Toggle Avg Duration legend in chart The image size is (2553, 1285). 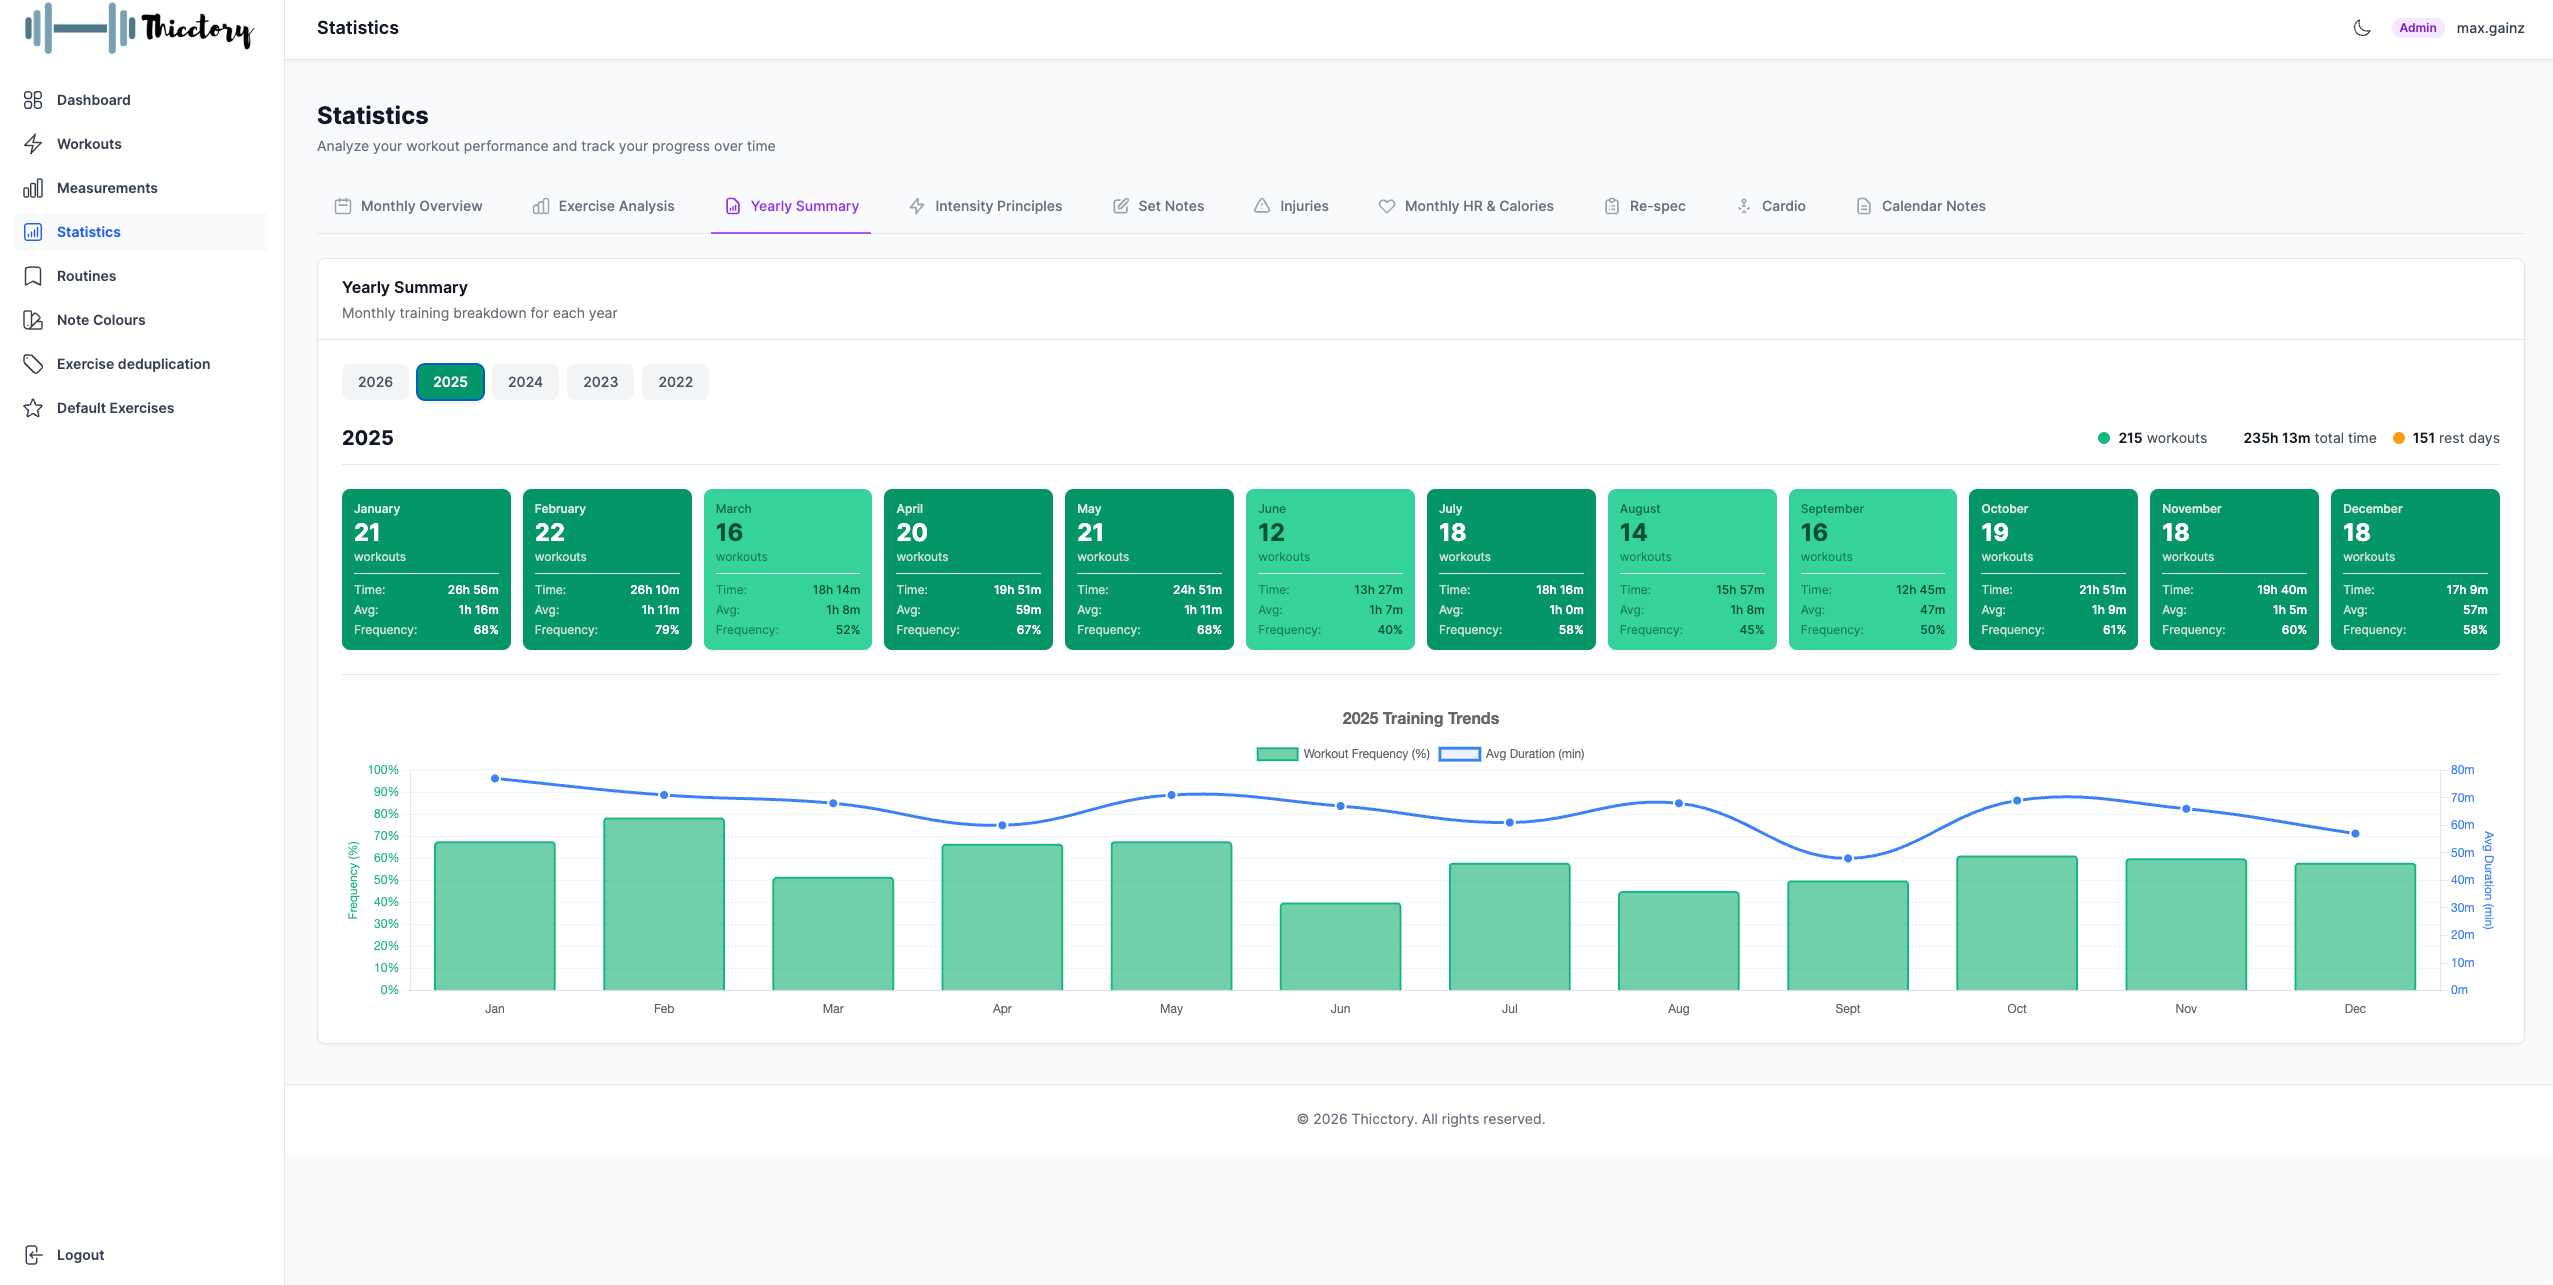click(x=1511, y=754)
